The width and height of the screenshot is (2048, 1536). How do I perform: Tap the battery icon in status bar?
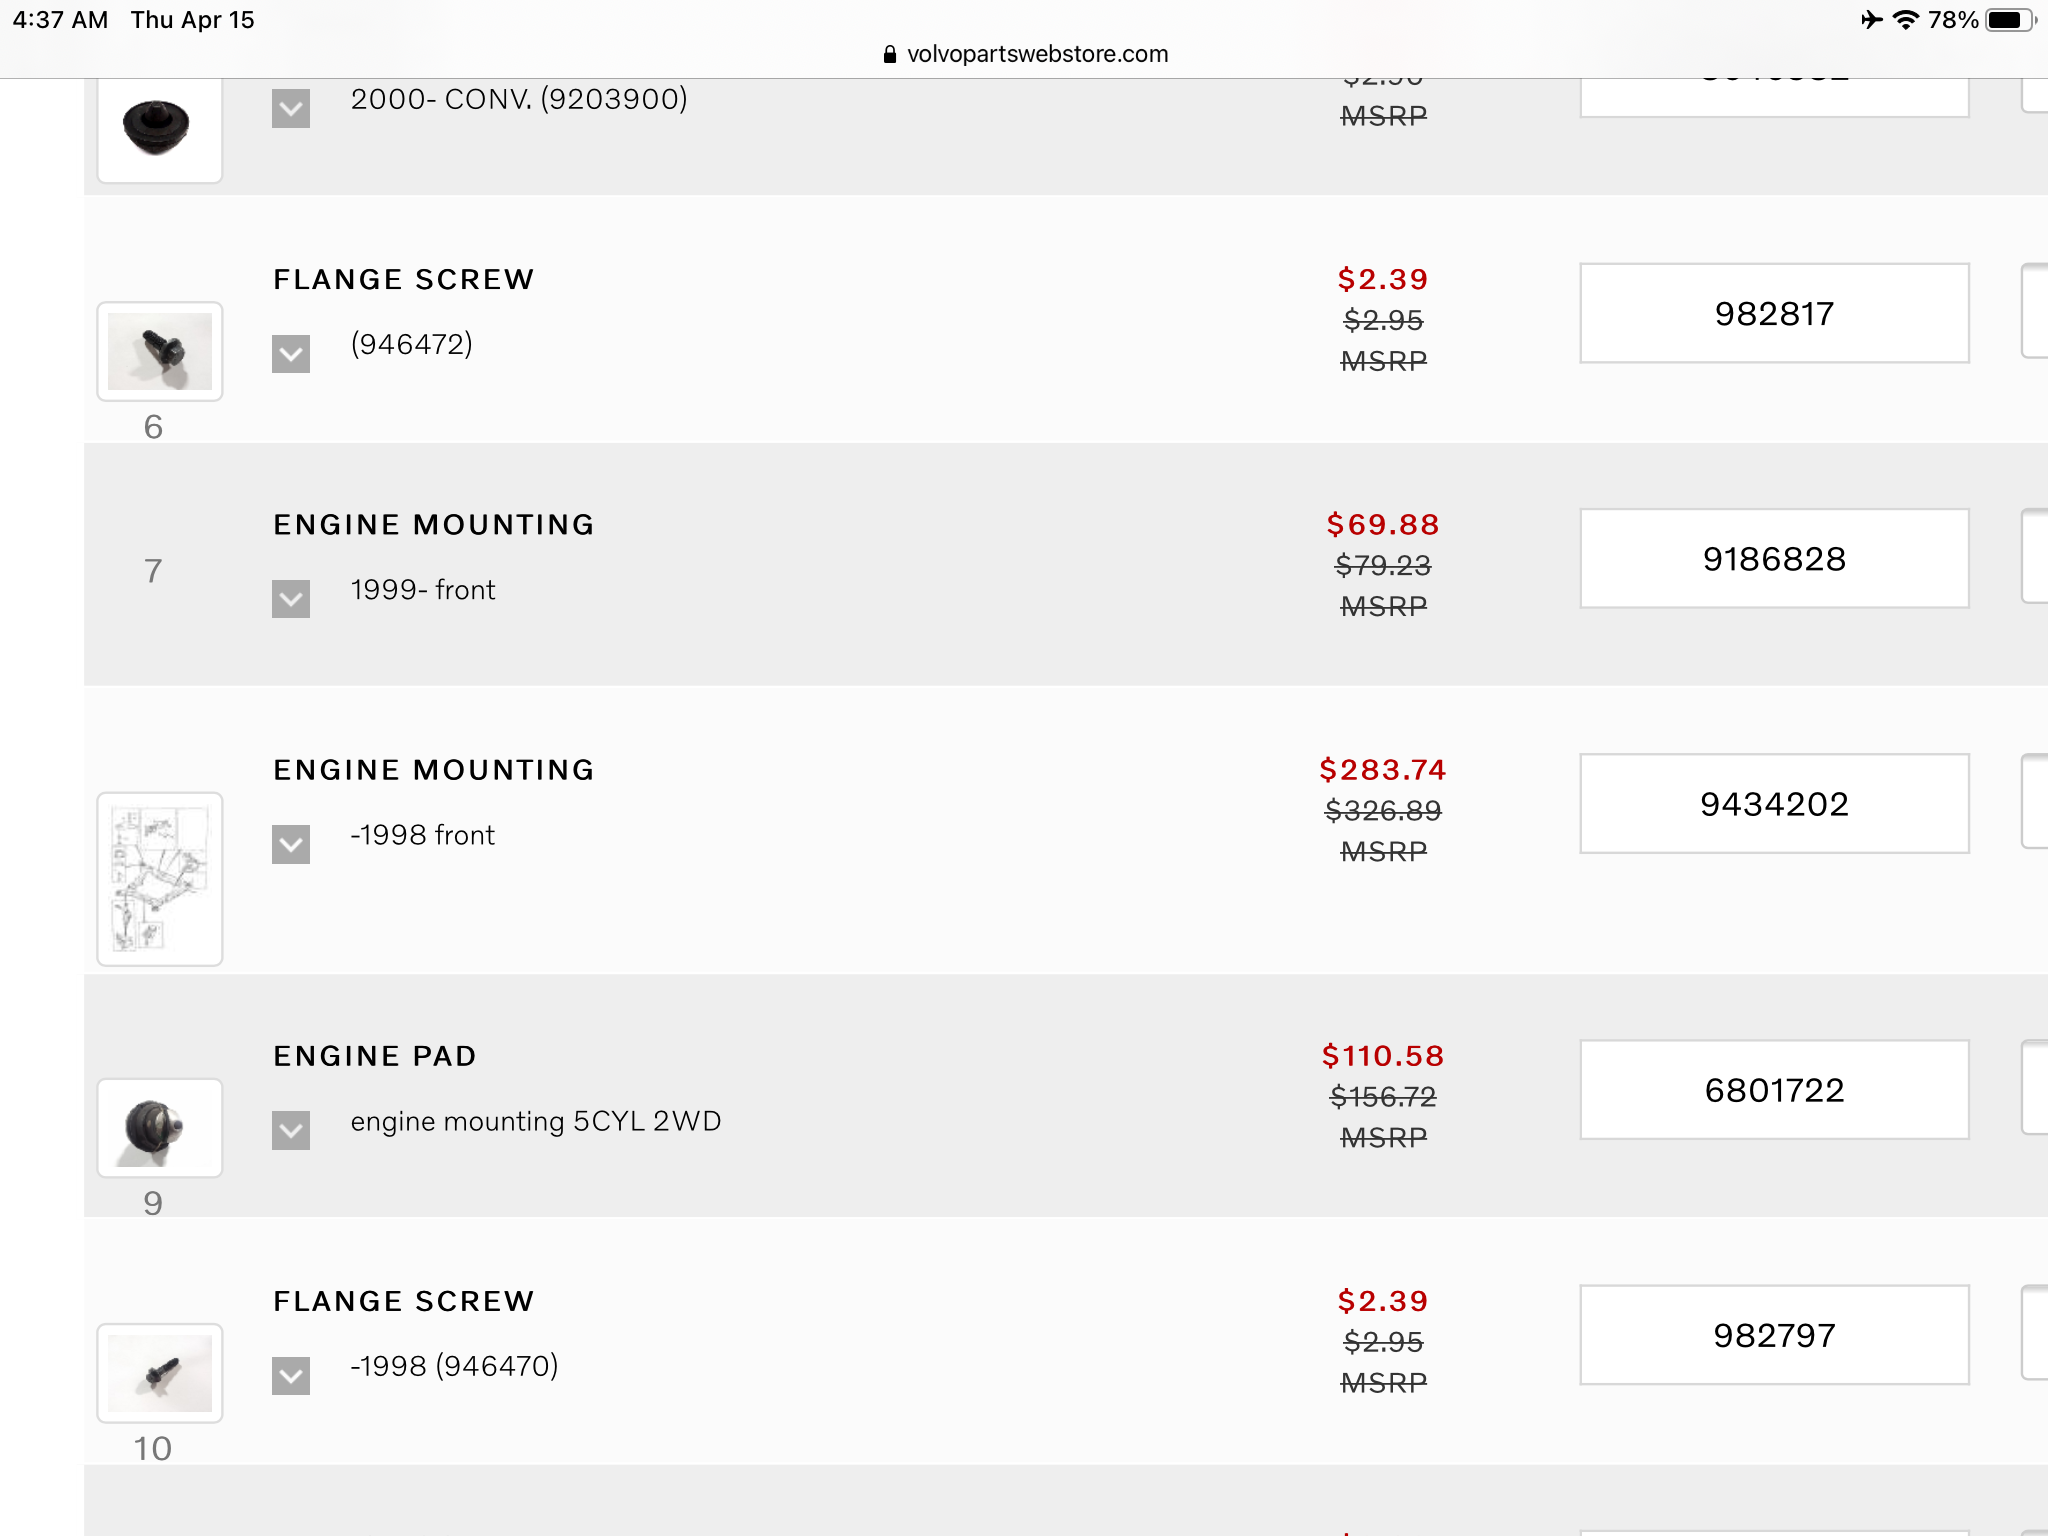coord(2008,20)
